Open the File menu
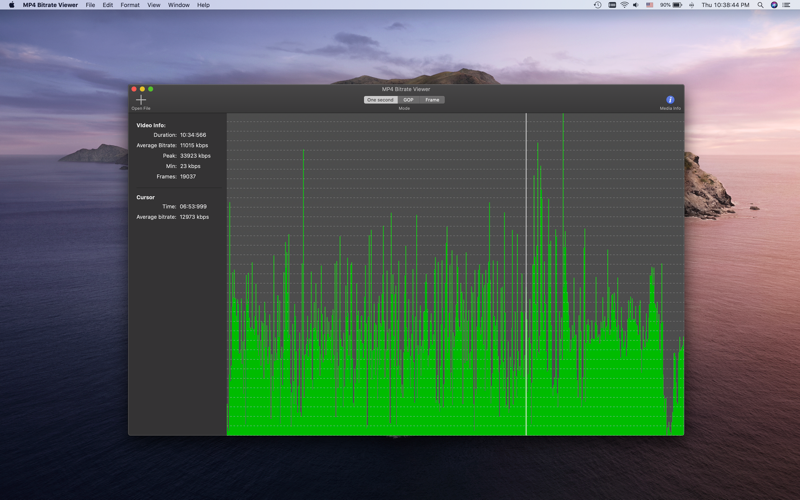The image size is (800, 500). pos(90,5)
